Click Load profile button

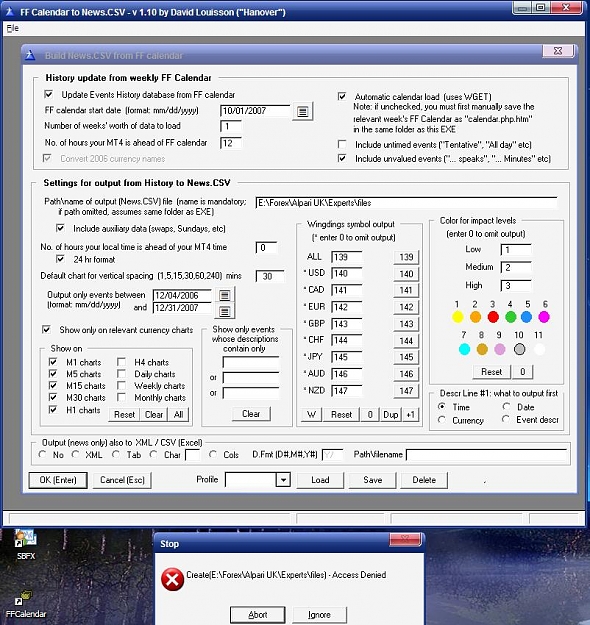(x=320, y=480)
